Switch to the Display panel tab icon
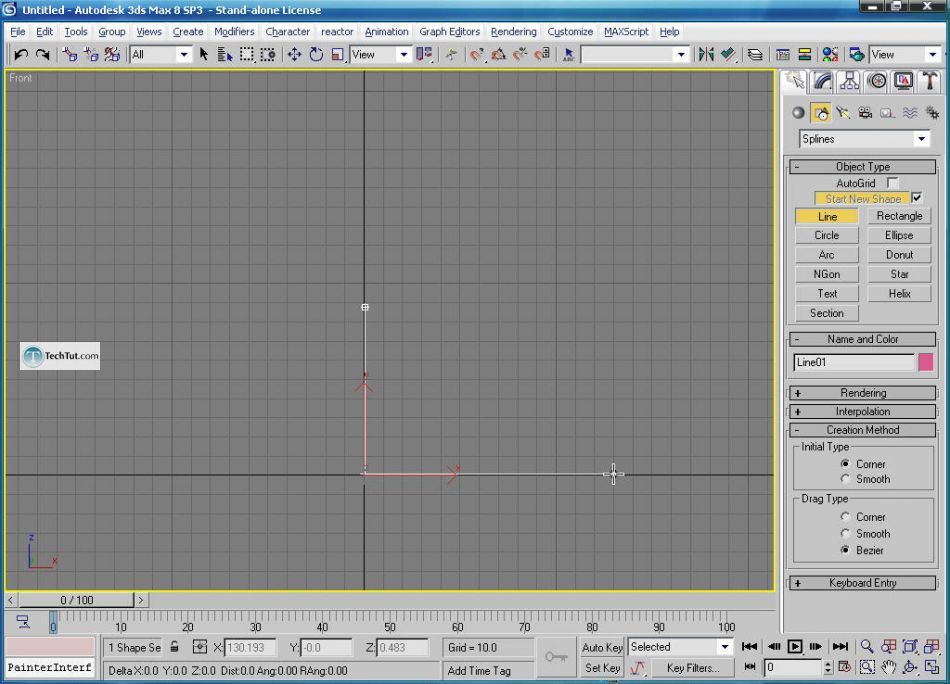 903,81
